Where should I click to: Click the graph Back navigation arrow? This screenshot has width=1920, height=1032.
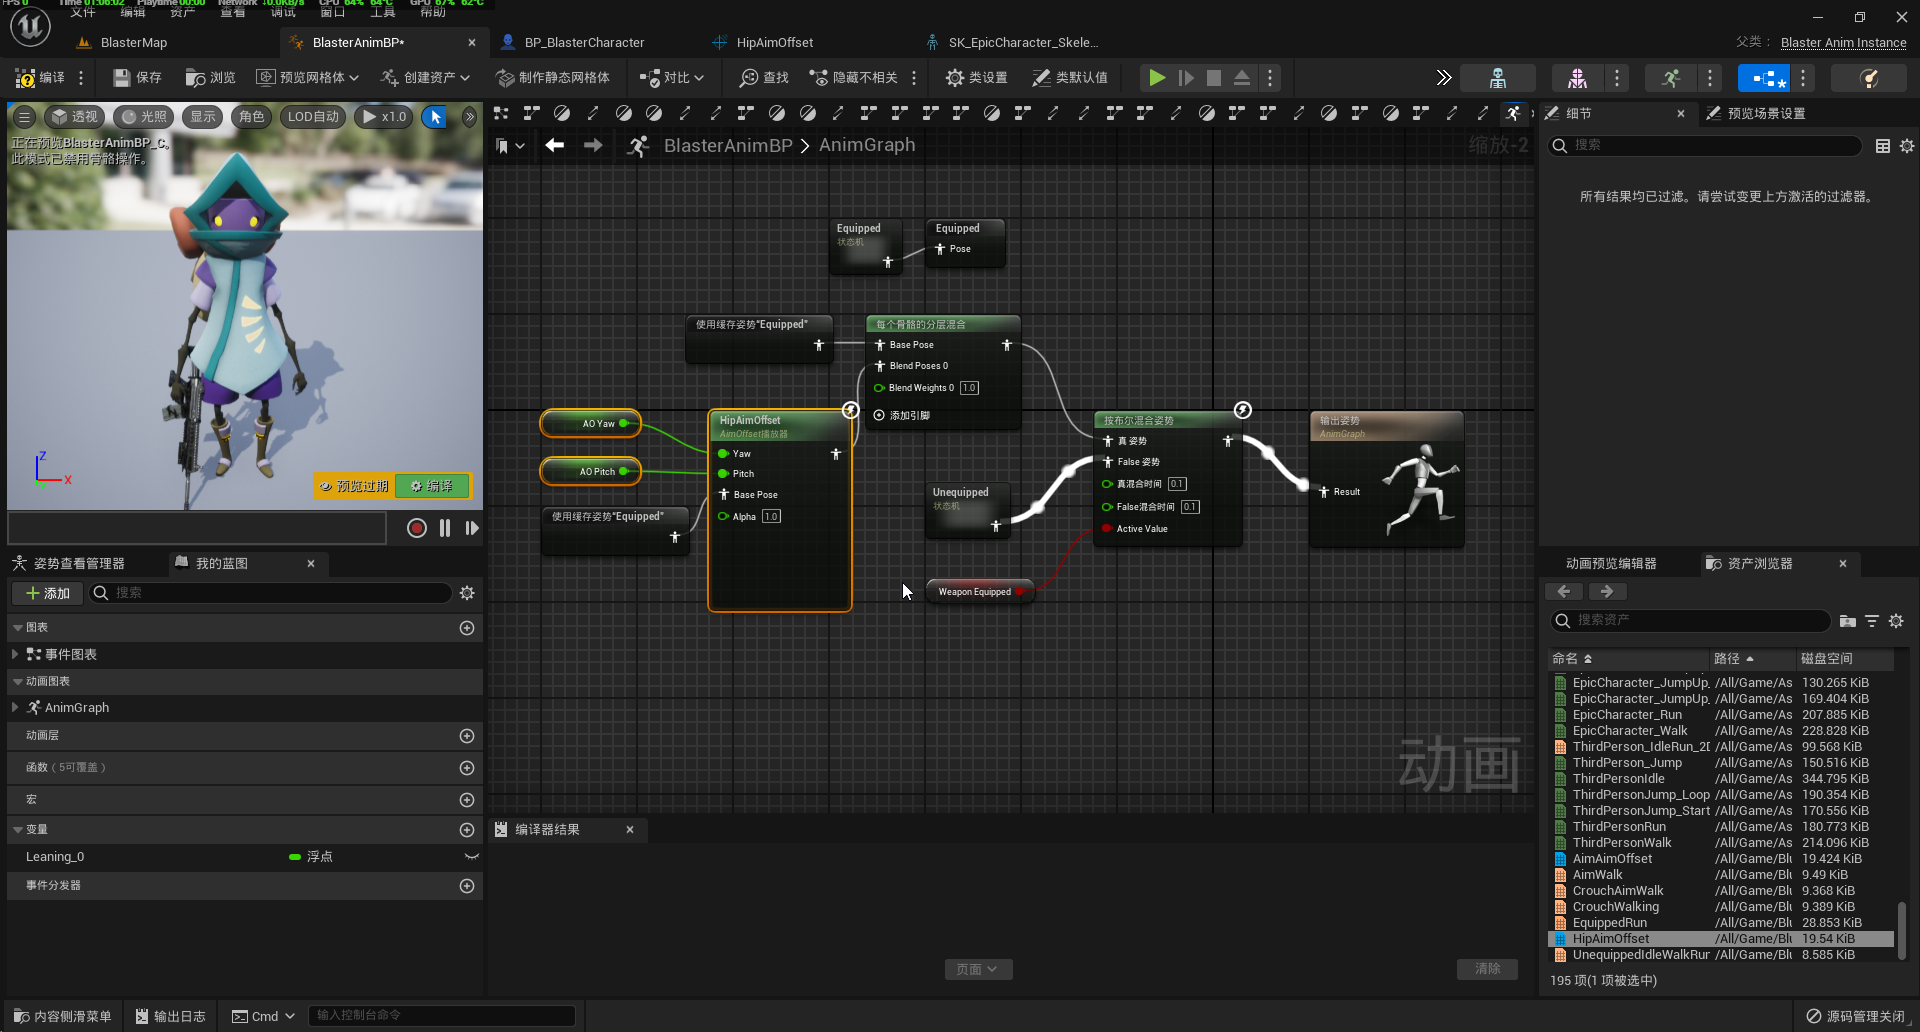(x=554, y=146)
